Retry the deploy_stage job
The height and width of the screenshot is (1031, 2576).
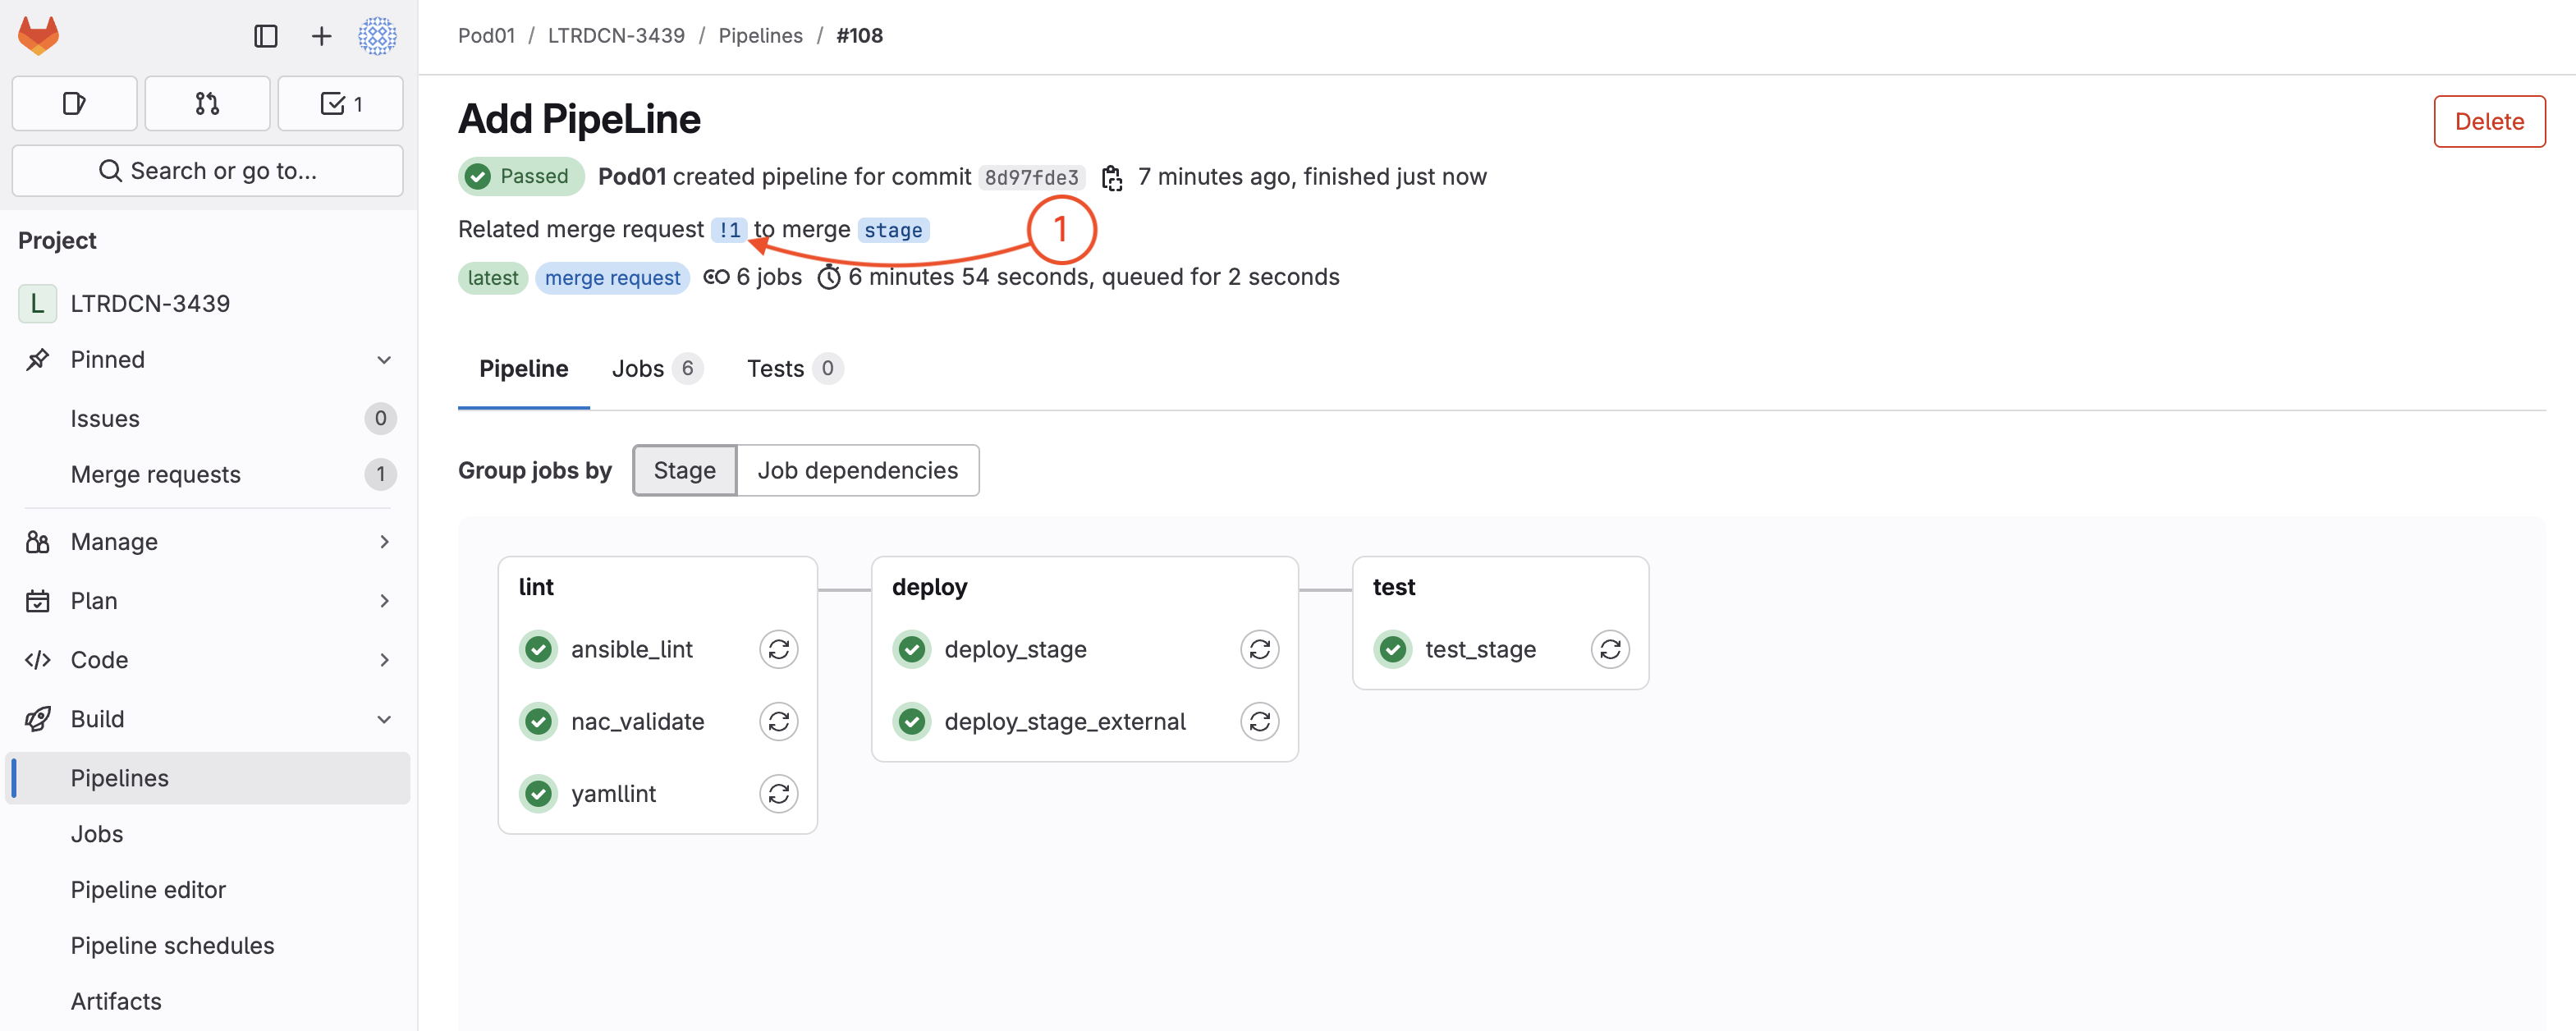(1260, 649)
